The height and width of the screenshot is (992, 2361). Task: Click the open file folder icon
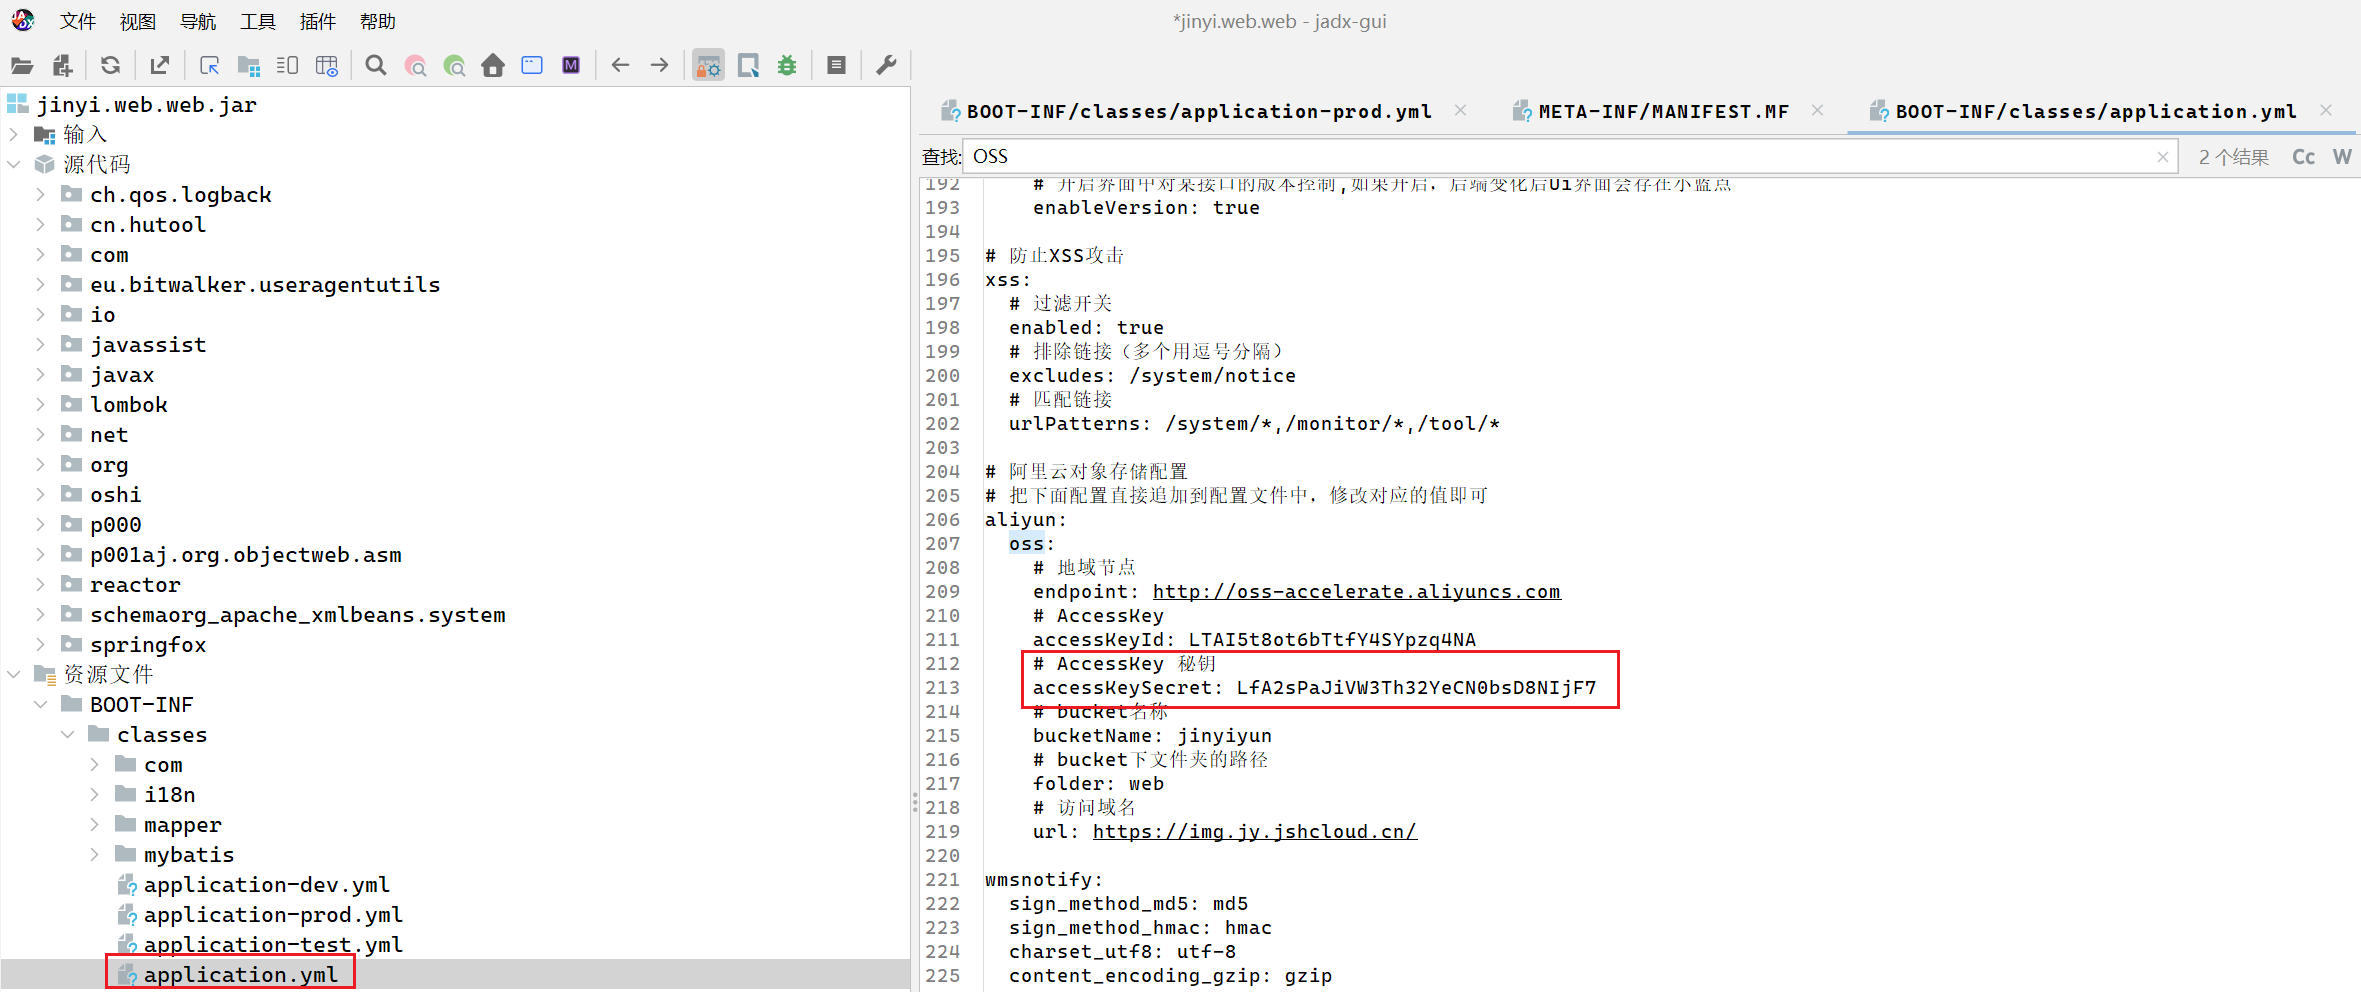click(22, 66)
